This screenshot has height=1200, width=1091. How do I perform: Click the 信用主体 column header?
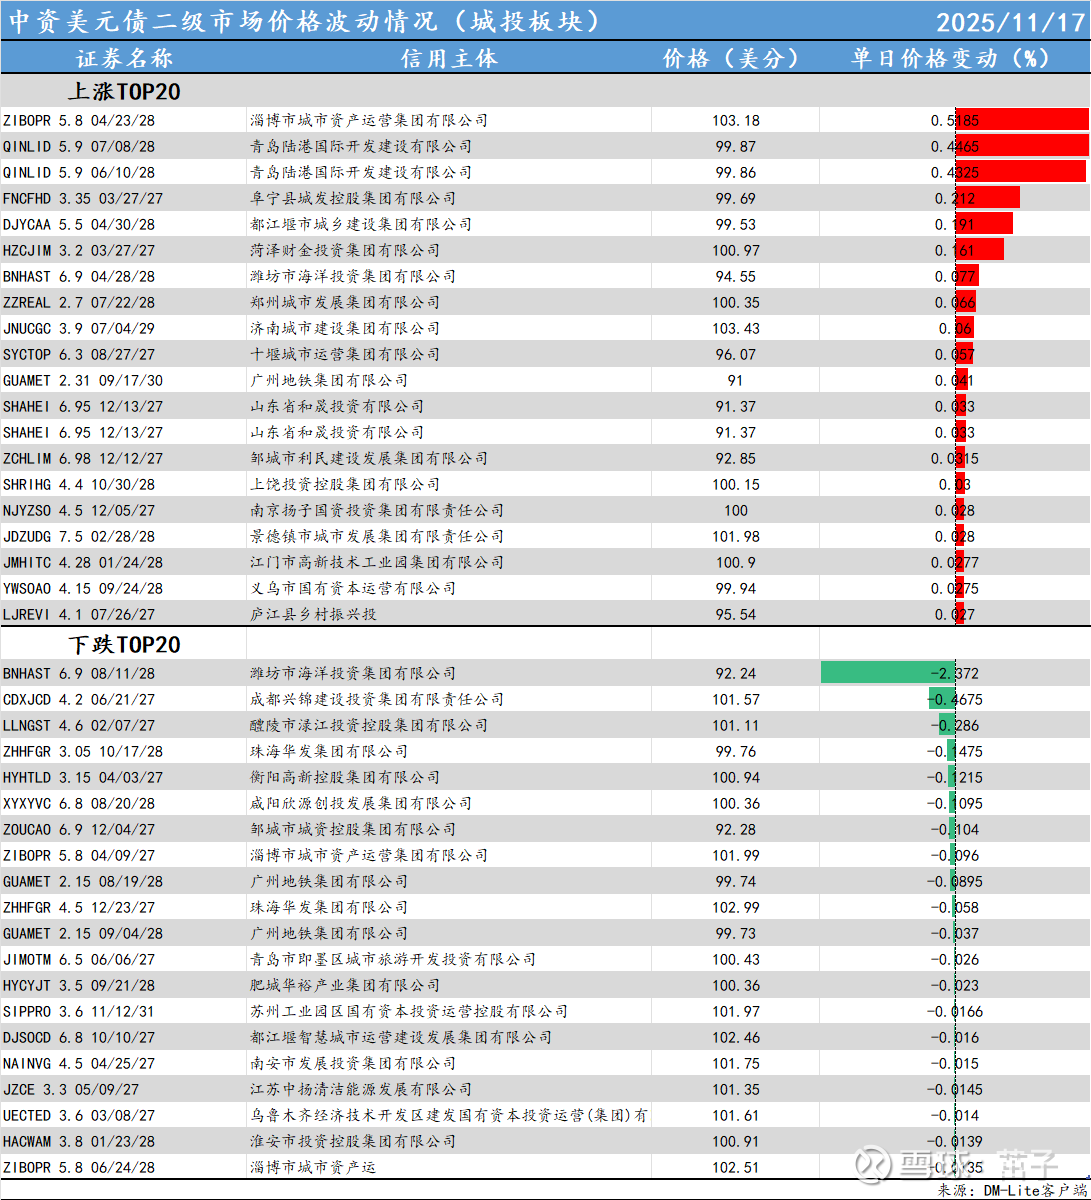pyautogui.click(x=449, y=58)
